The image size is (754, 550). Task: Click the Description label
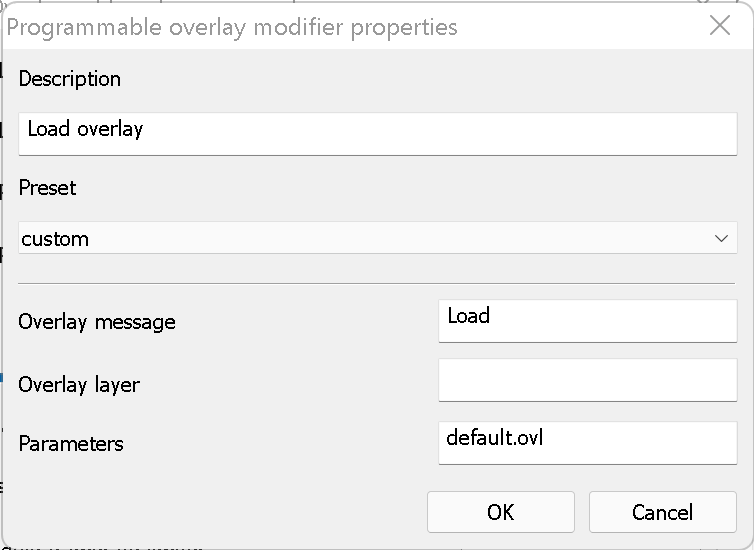pos(69,79)
